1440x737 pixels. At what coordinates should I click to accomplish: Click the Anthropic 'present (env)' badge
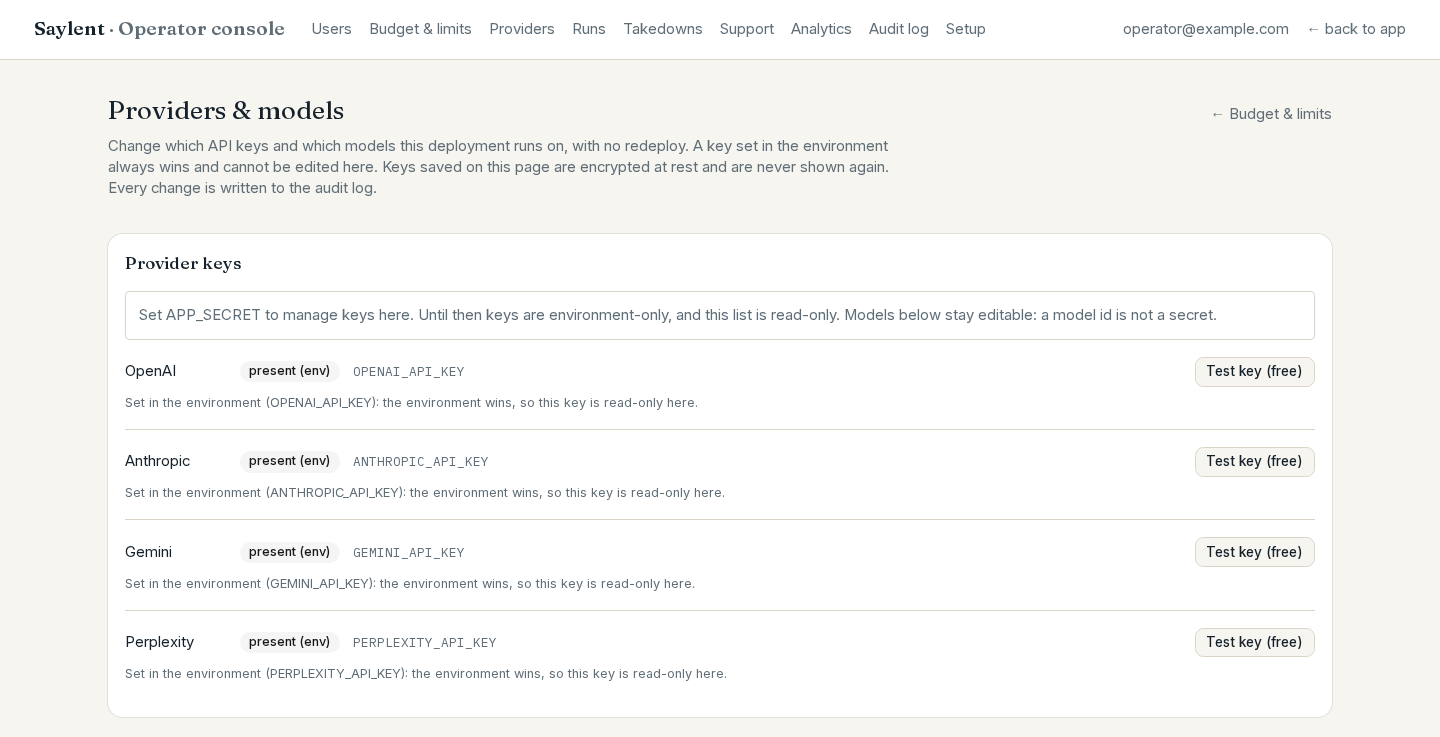pyautogui.click(x=290, y=461)
